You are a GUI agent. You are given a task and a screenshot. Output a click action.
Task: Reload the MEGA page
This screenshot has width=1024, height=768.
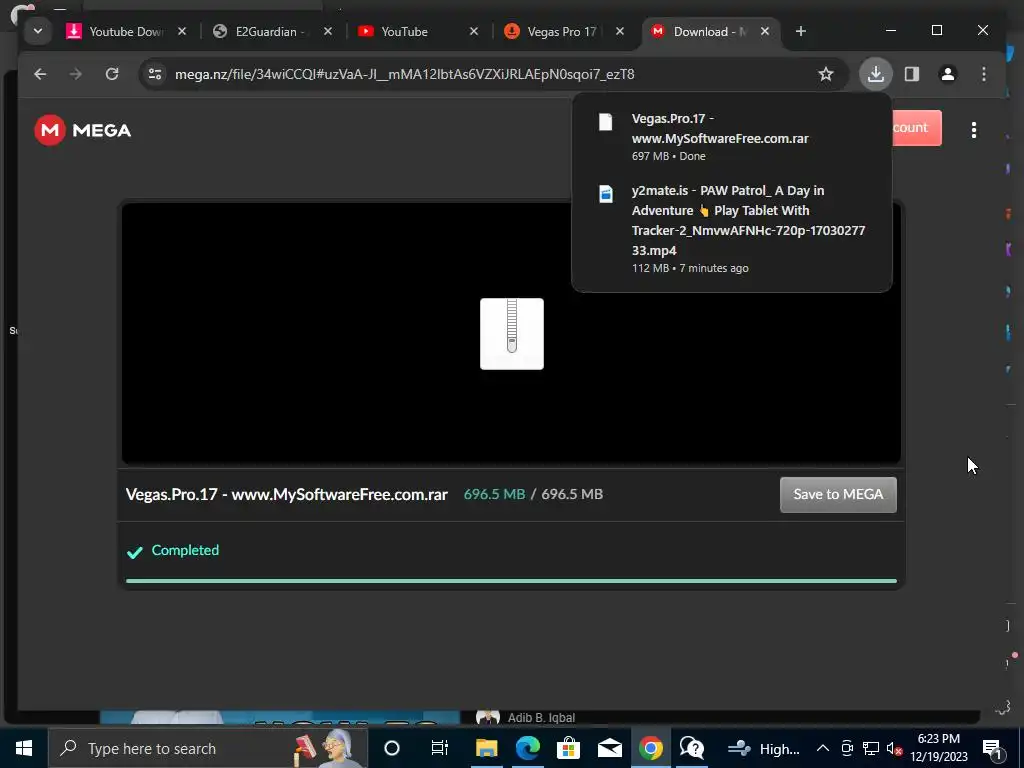click(x=112, y=74)
